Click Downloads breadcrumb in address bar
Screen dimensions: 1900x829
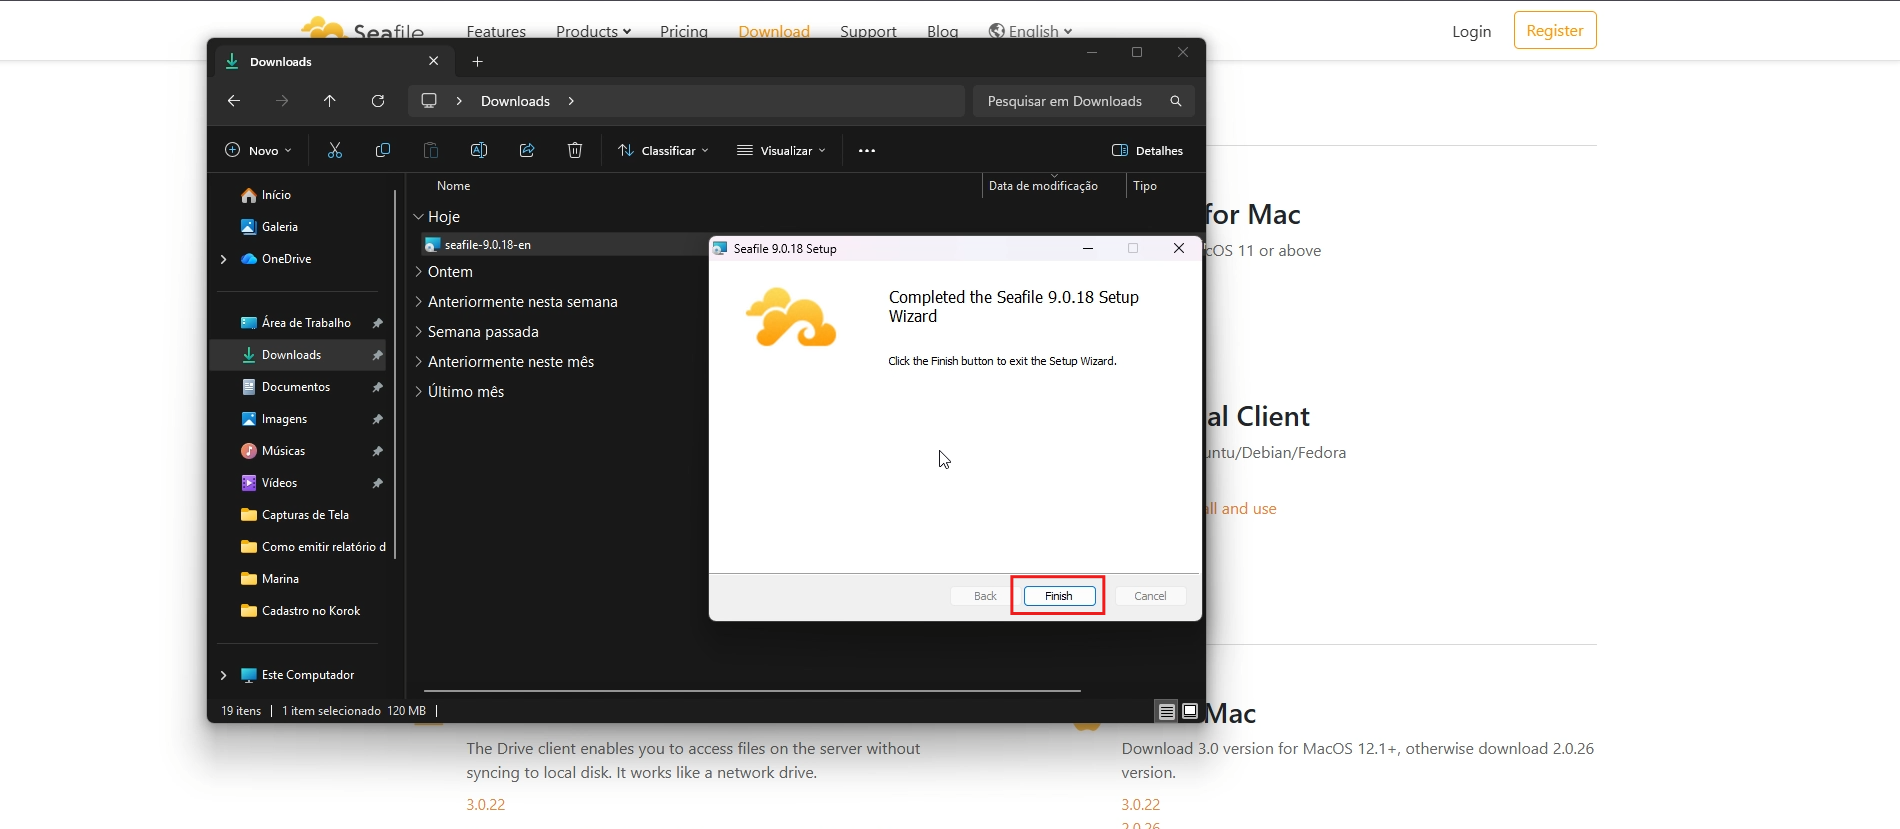tap(515, 101)
